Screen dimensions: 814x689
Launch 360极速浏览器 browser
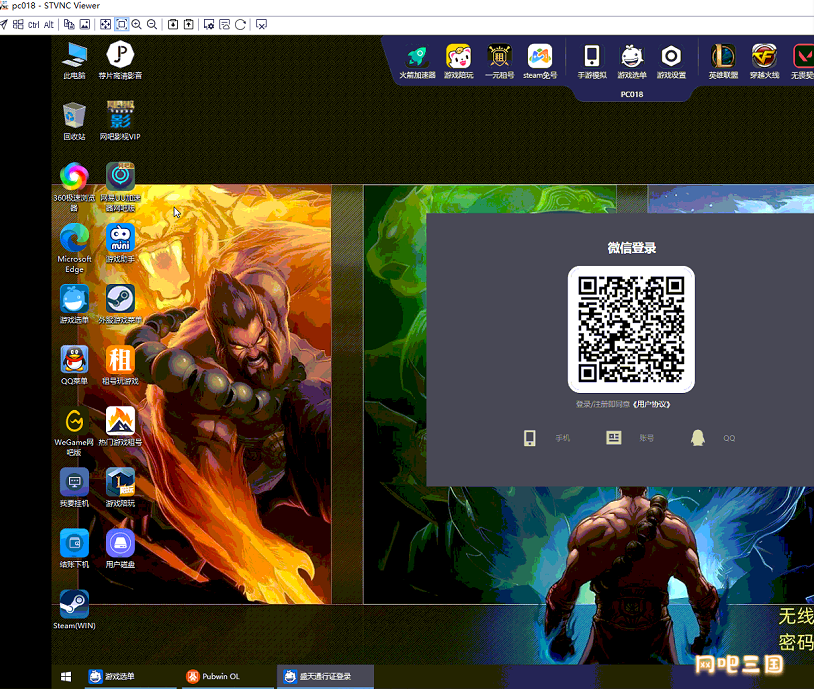coord(74,187)
